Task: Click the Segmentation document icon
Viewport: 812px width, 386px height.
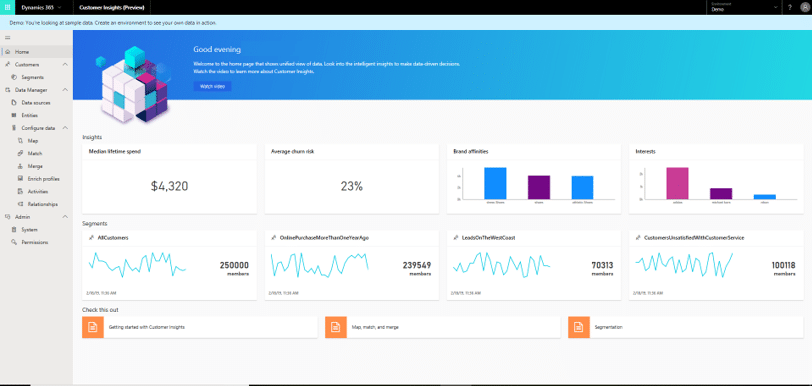Action: 579,327
